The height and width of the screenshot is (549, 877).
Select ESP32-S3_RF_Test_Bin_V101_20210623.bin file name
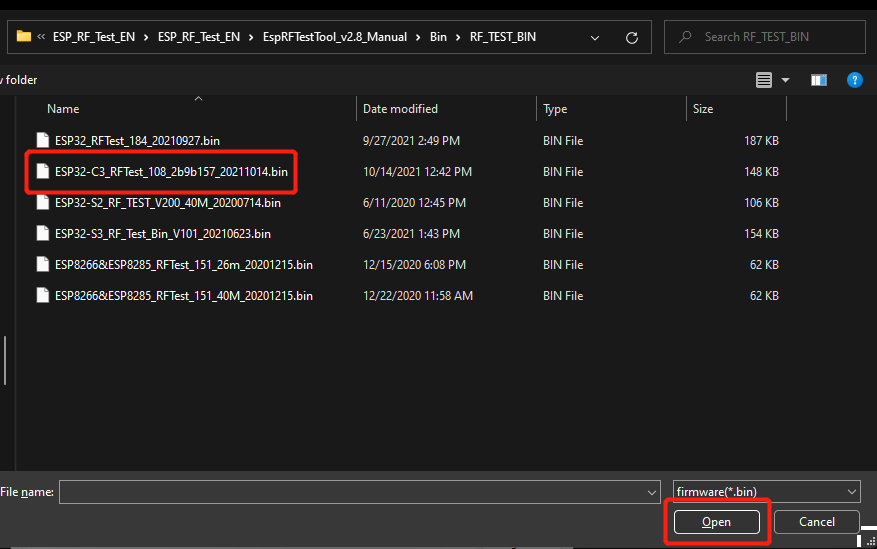click(163, 234)
